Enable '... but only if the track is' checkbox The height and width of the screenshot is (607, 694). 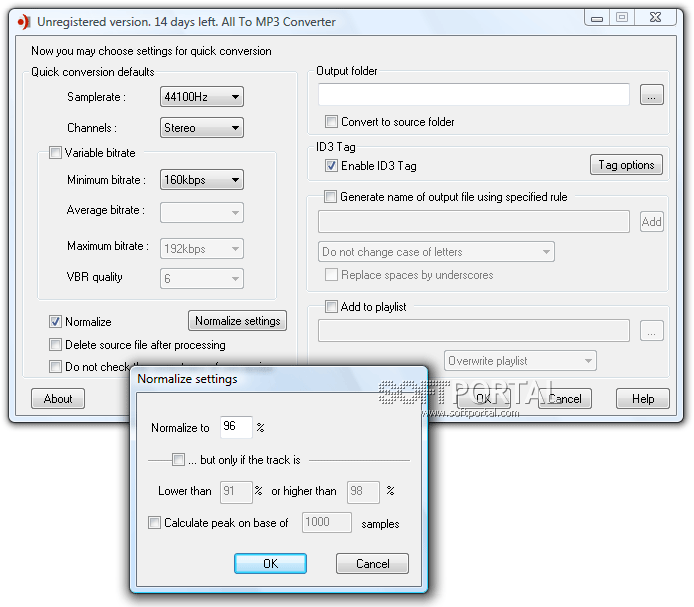click(178, 460)
